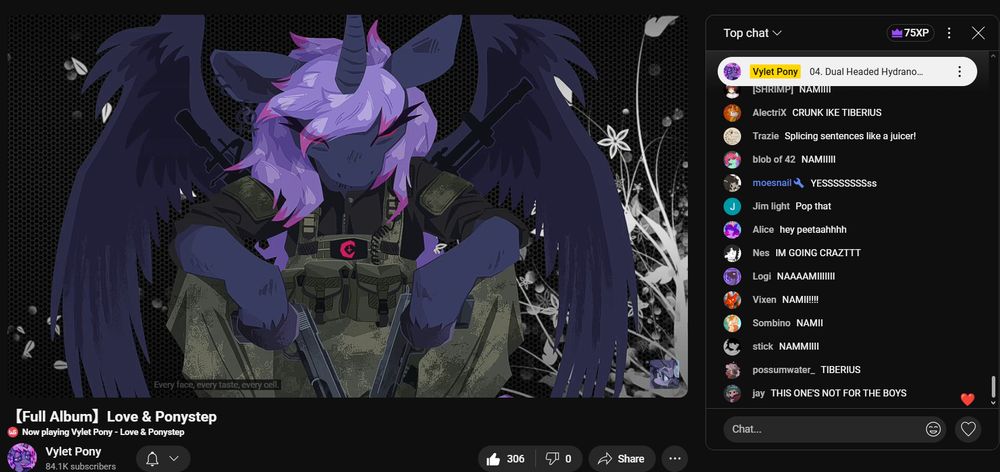
Task: Open Vylet Pony channel name link
Action: [73, 452]
